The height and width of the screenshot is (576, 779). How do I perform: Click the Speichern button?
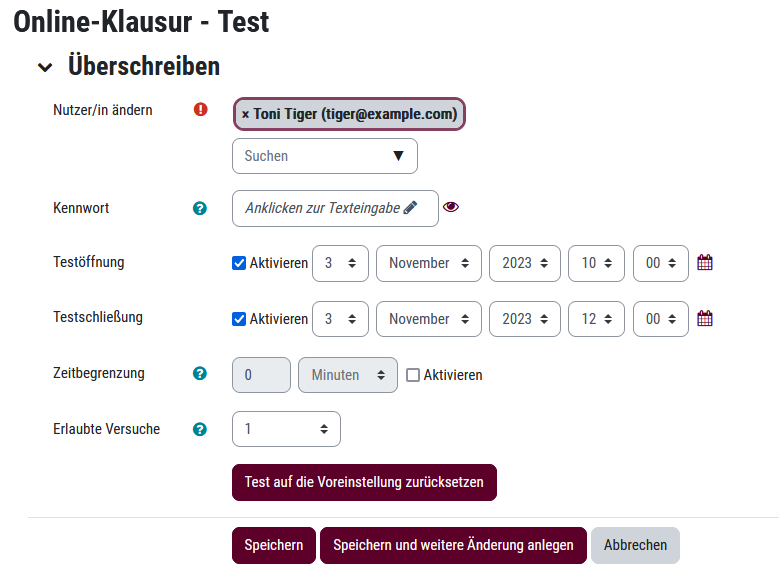[x=274, y=545]
